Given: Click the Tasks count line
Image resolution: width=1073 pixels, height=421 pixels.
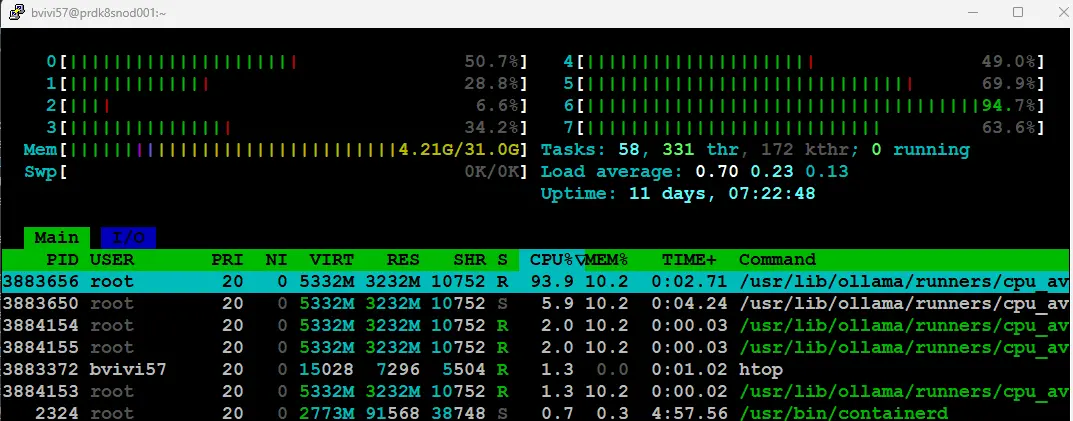Looking at the screenshot, I should click(x=755, y=150).
